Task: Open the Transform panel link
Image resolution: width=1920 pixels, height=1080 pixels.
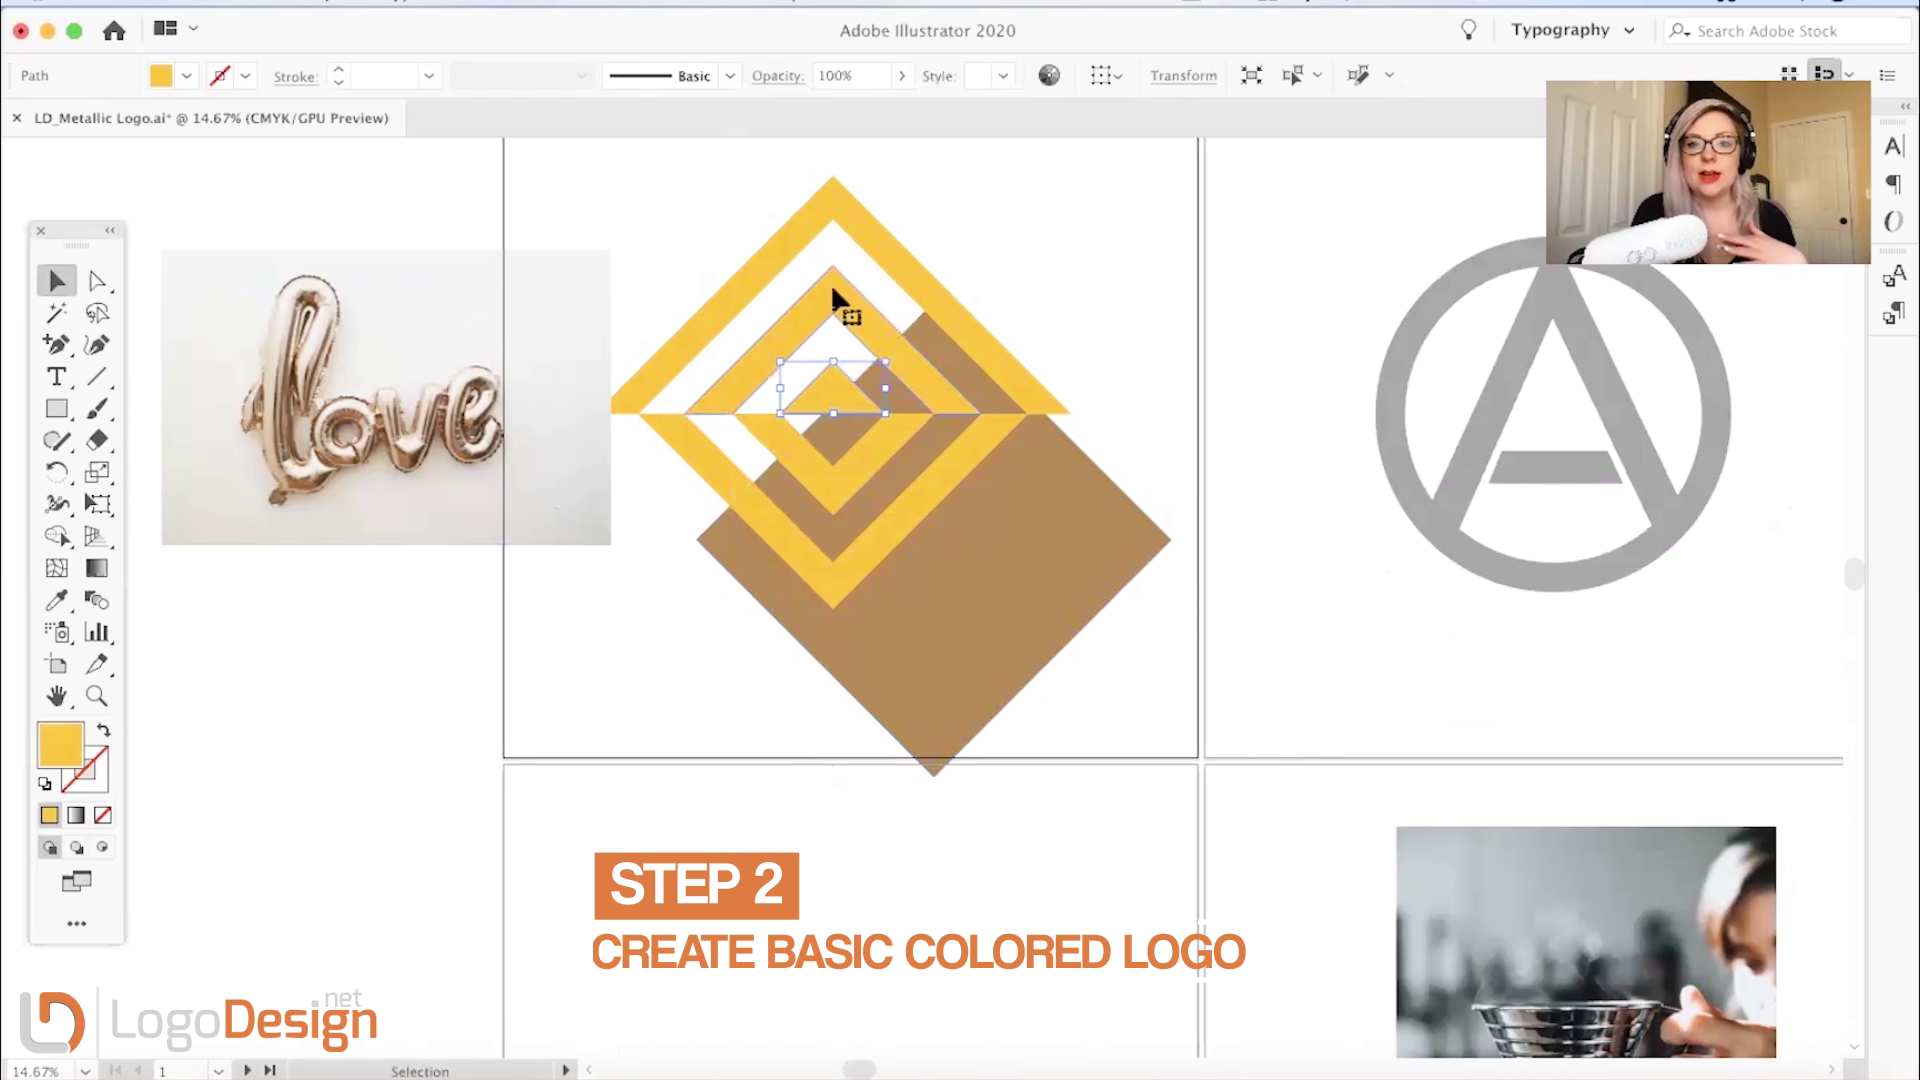Action: pos(1183,76)
